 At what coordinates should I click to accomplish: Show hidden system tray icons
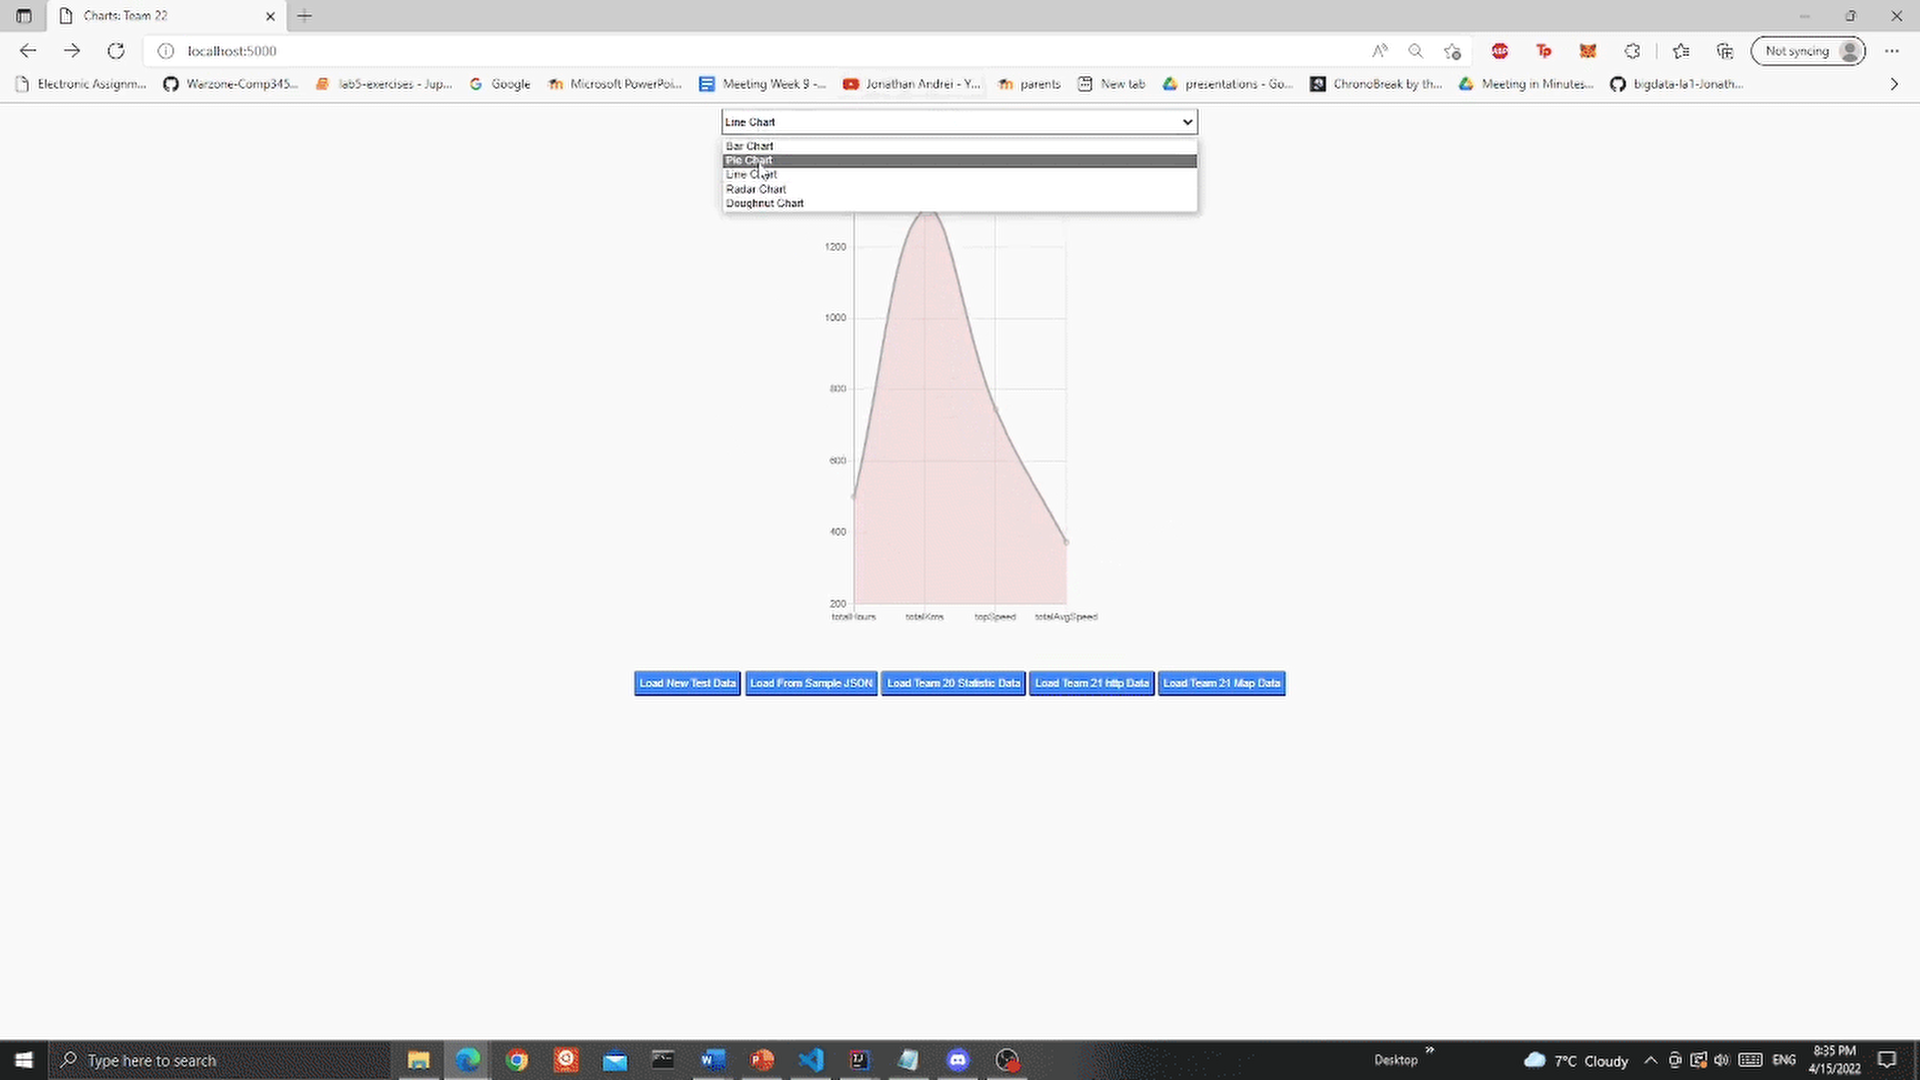pyautogui.click(x=1652, y=1060)
